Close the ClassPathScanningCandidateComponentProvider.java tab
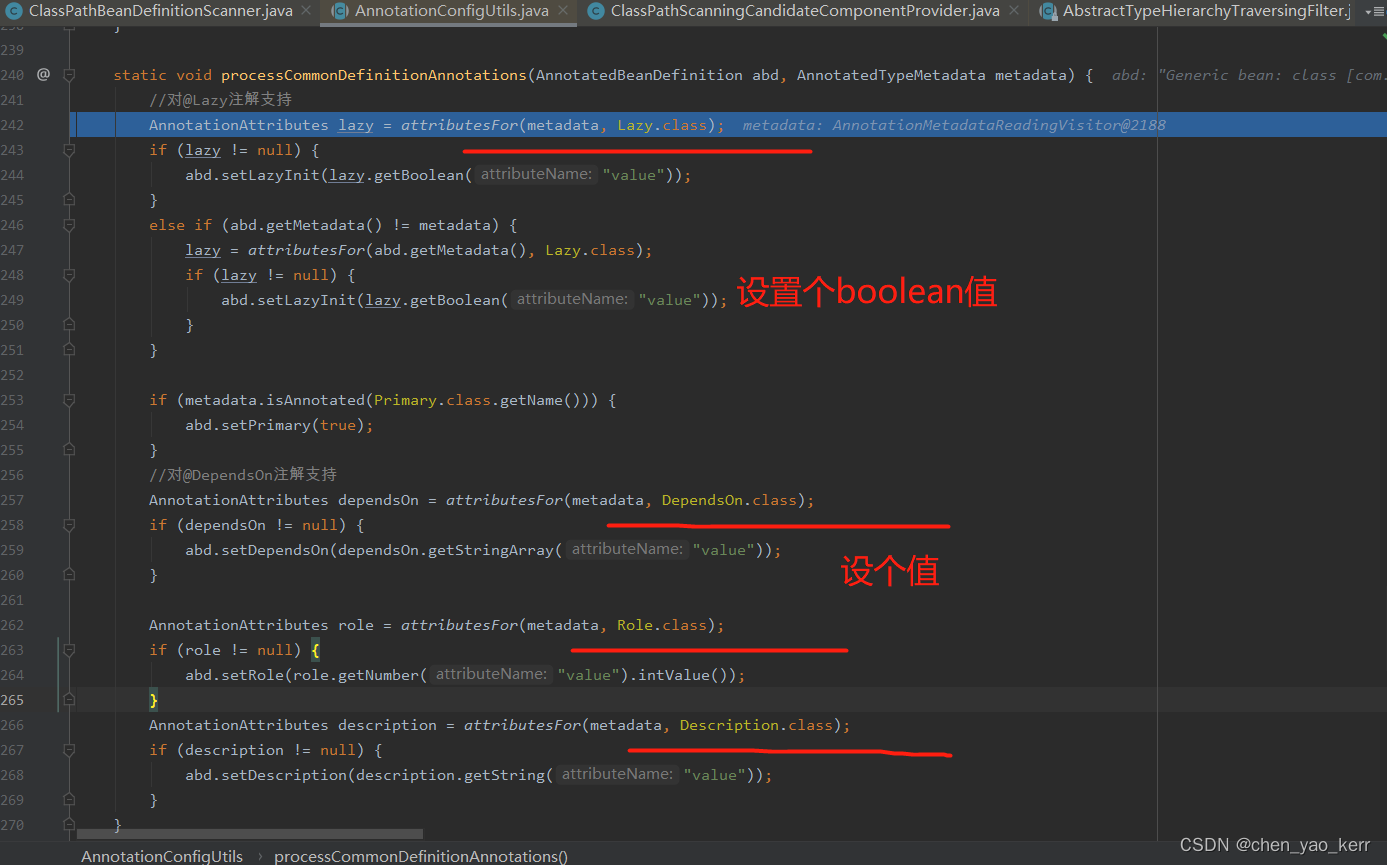Viewport: 1387px width, 865px height. [1015, 11]
